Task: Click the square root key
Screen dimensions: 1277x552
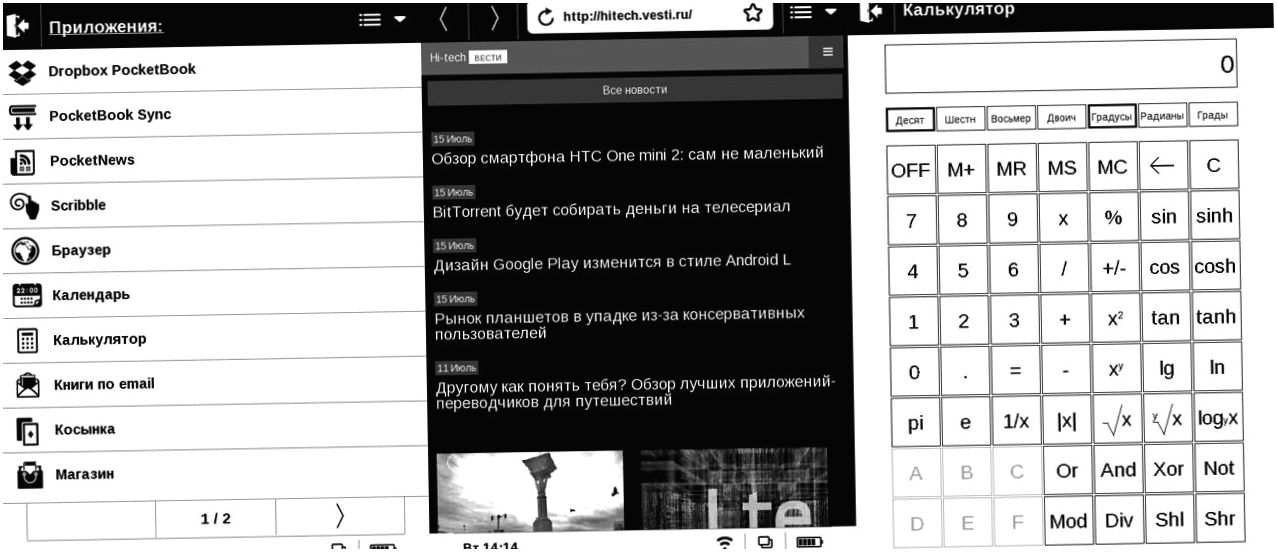Action: pyautogui.click(x=1115, y=420)
